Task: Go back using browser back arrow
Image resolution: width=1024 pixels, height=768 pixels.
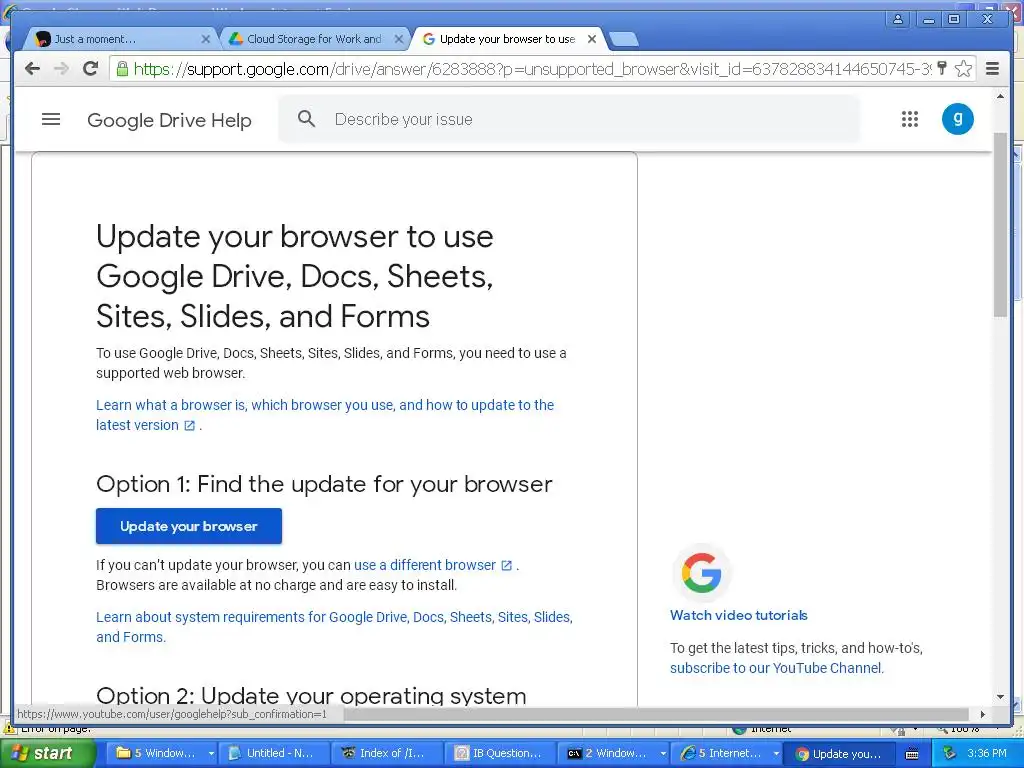Action: click(x=32, y=69)
